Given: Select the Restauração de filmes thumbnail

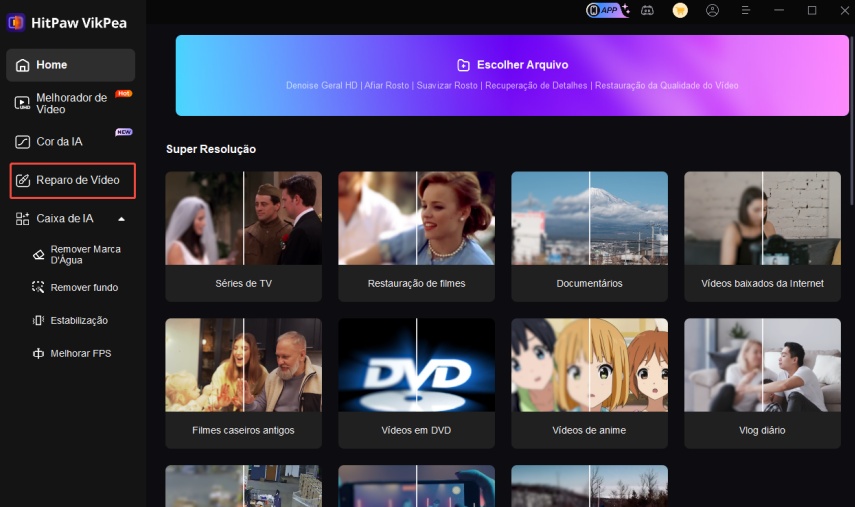Looking at the screenshot, I should pyautogui.click(x=417, y=219).
